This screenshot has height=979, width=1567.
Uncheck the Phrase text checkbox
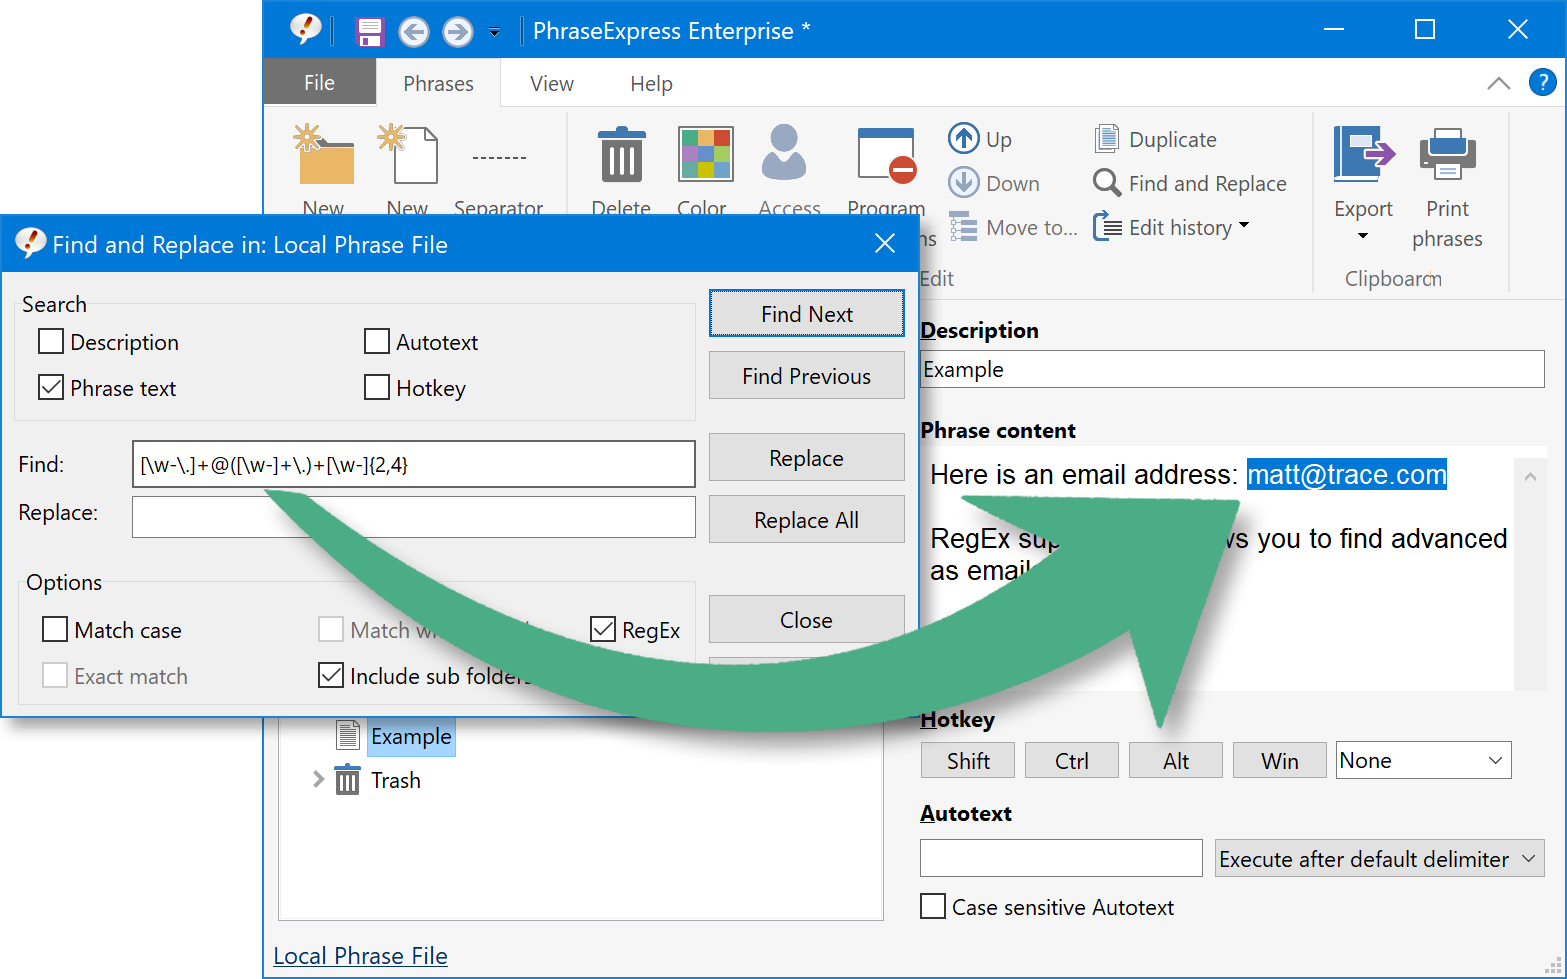point(51,388)
